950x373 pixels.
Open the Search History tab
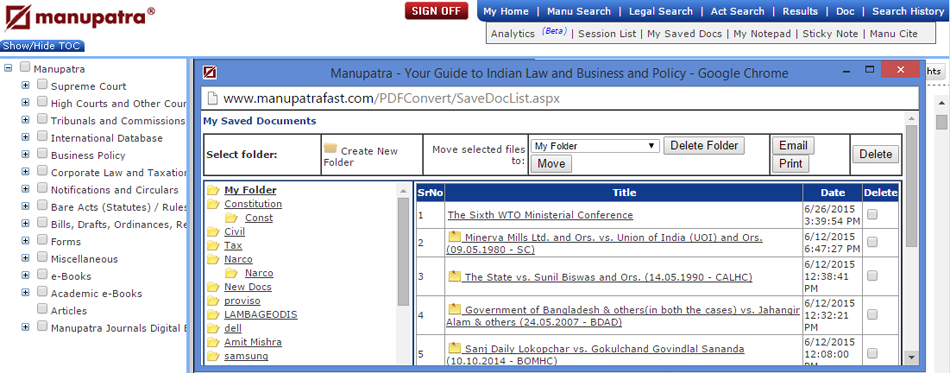point(908,11)
